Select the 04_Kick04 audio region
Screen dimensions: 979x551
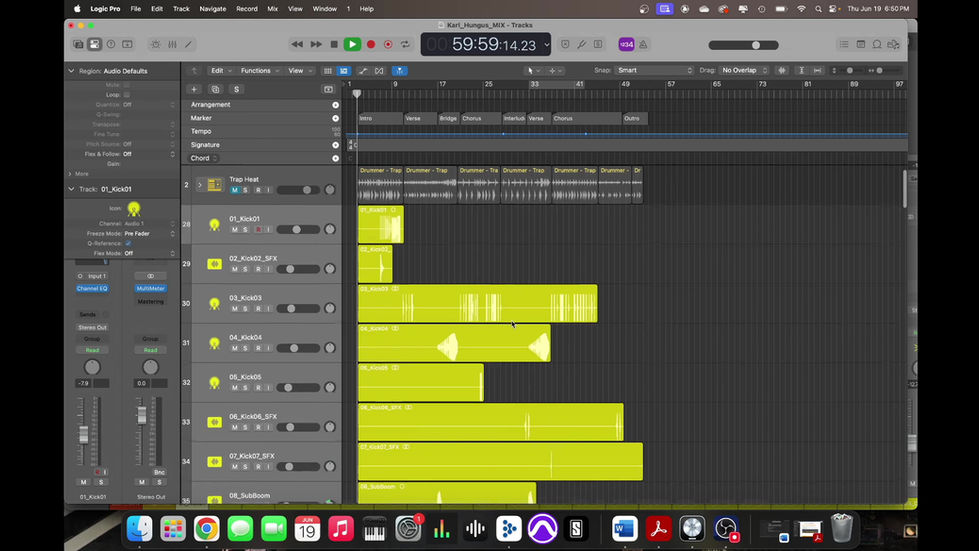point(454,343)
